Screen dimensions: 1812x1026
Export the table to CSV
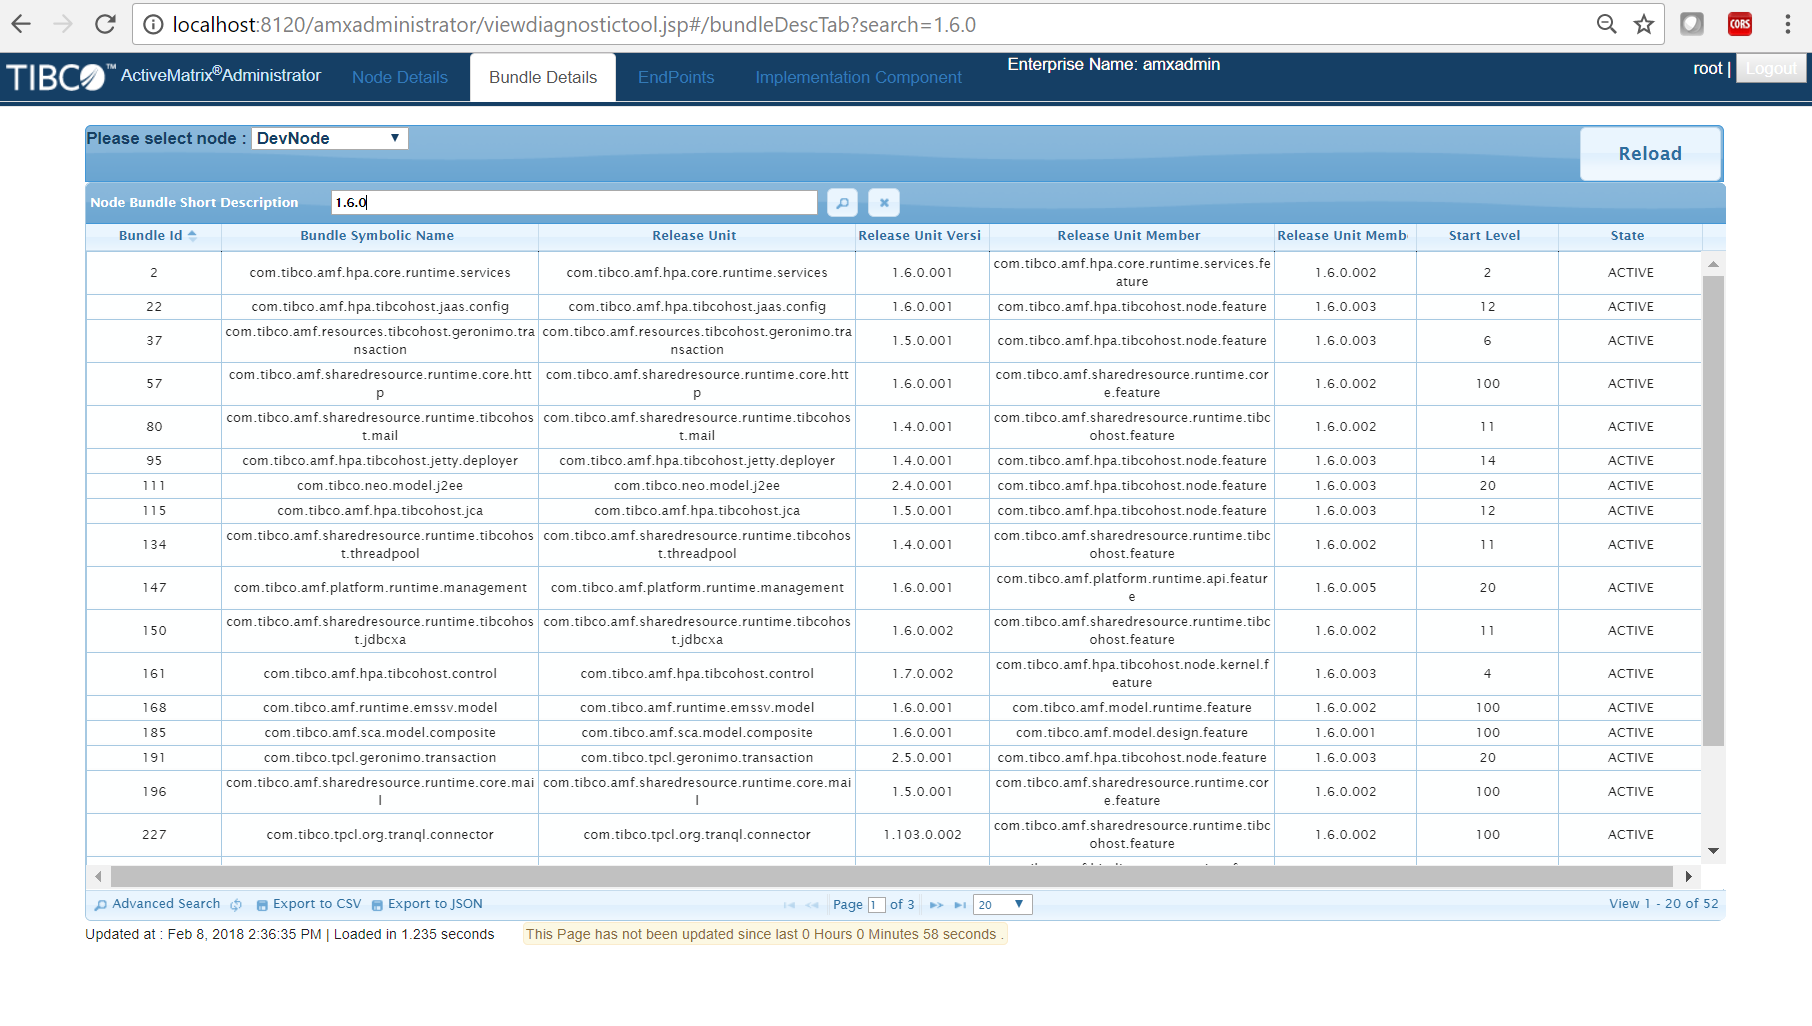click(309, 904)
